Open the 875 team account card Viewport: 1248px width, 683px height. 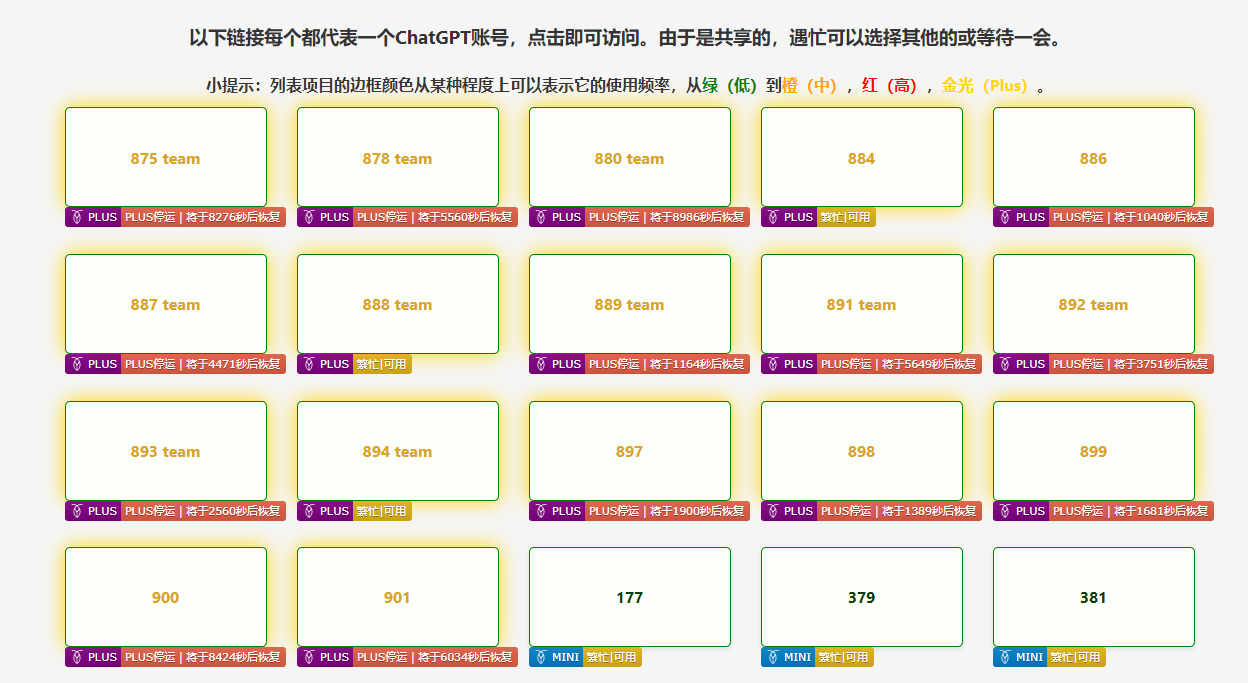[166, 157]
